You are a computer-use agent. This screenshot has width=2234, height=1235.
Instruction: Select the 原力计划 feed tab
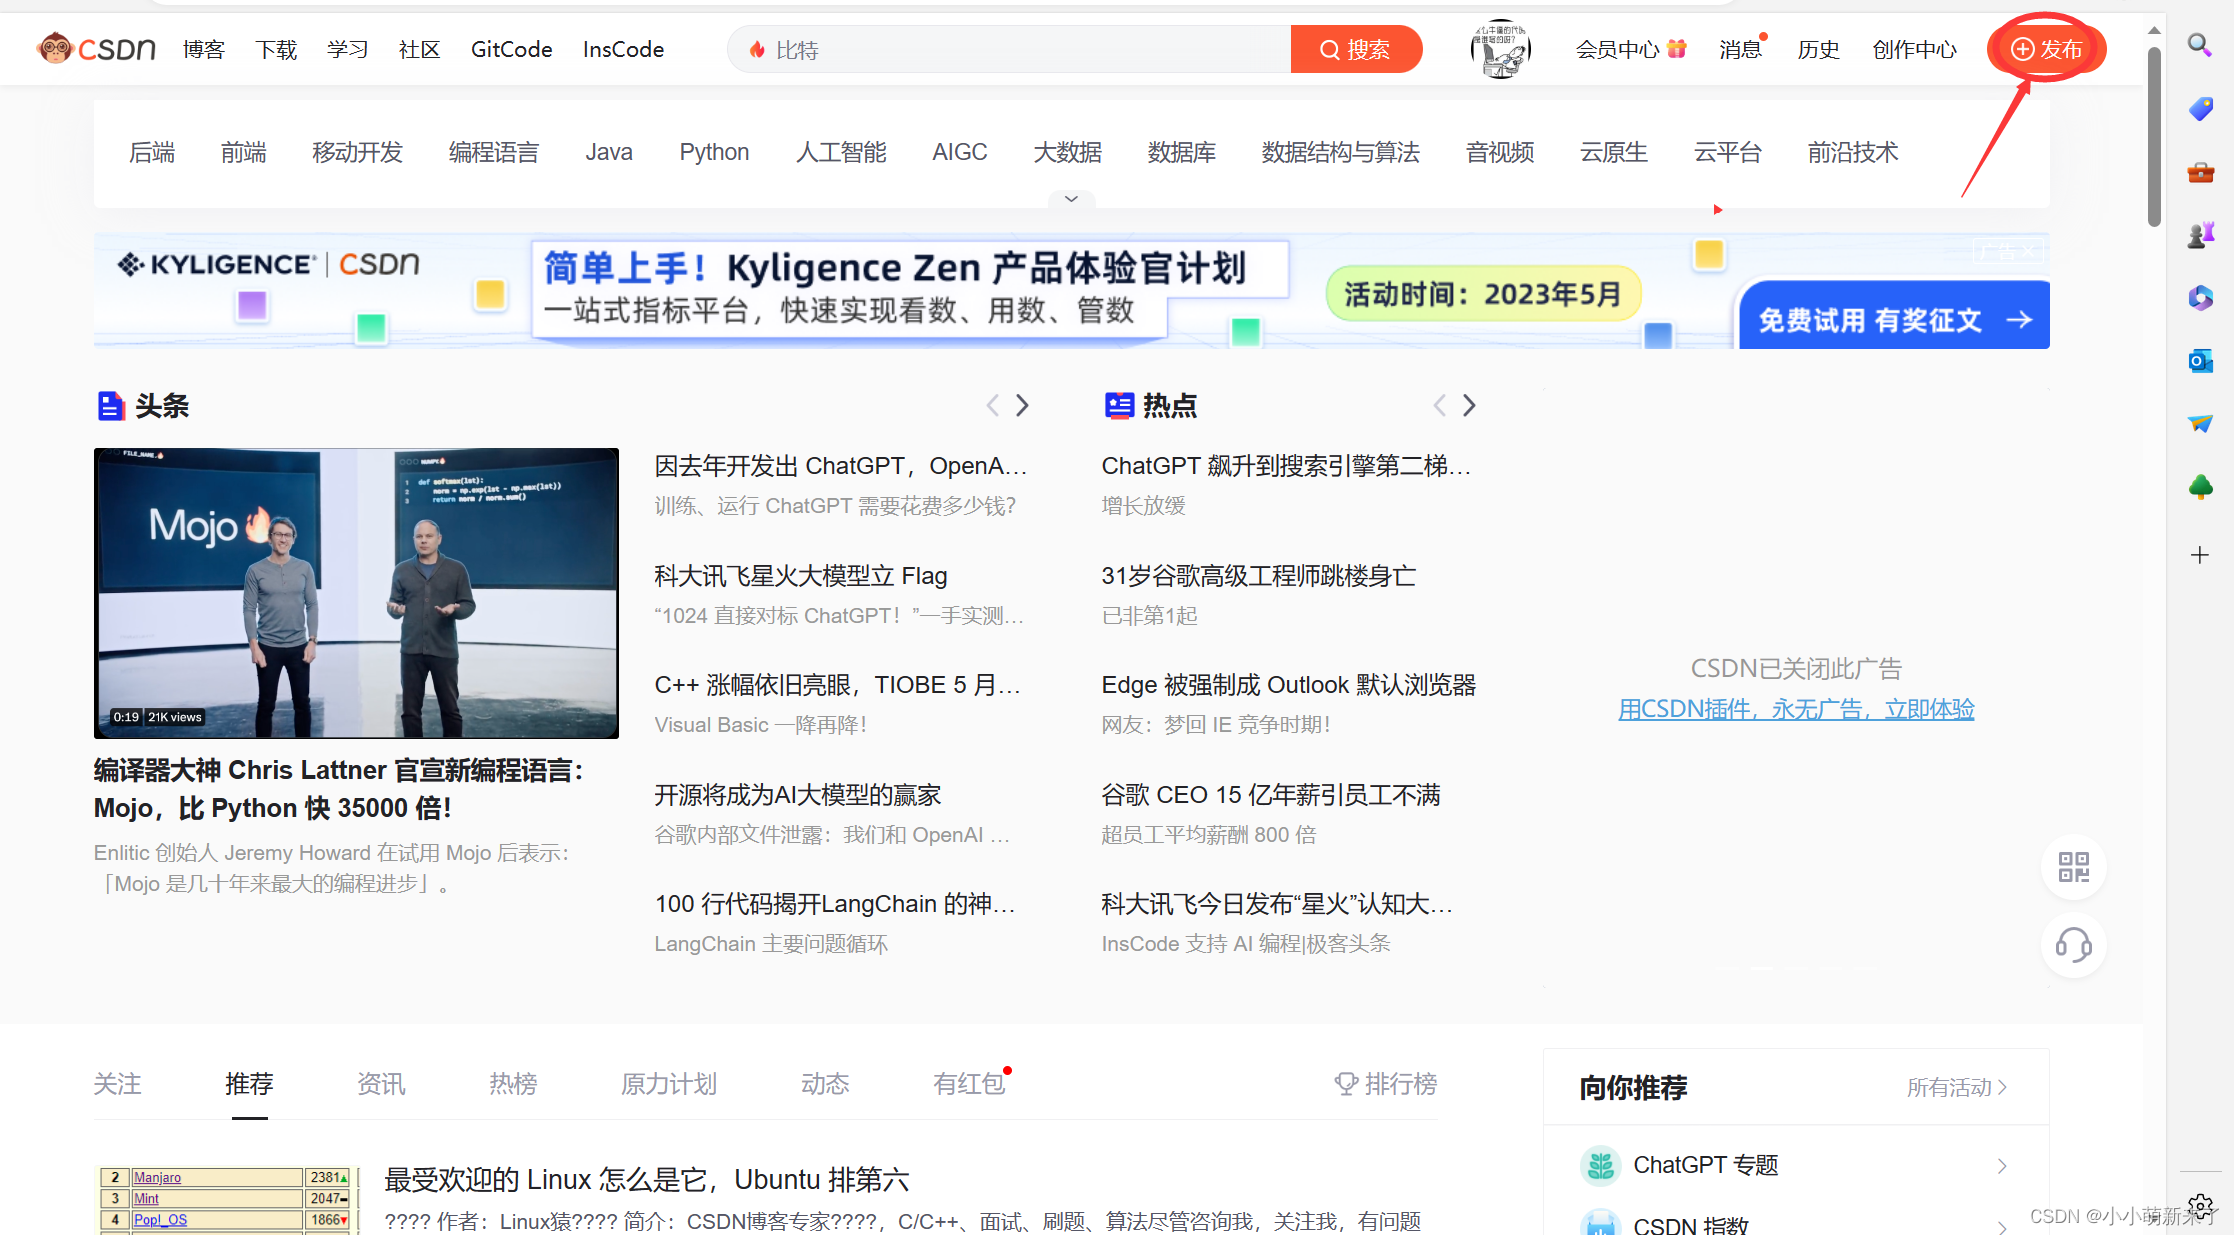[668, 1084]
